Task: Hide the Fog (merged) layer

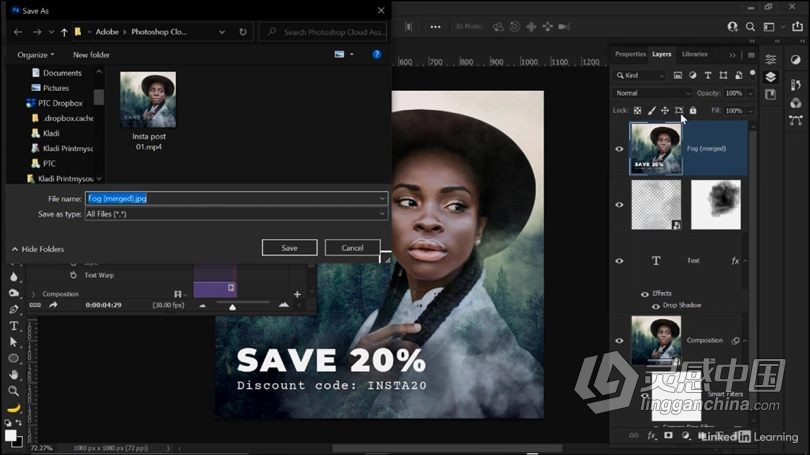Action: [619, 149]
